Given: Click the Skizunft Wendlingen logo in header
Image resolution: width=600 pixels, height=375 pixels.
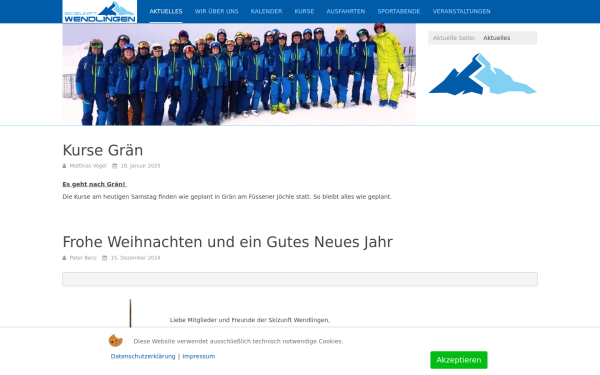Looking at the screenshot, I should pyautogui.click(x=99, y=11).
